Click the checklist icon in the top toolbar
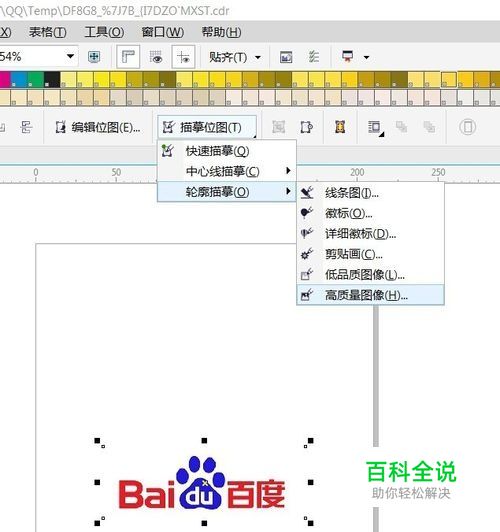The width and height of the screenshot is (500, 532). click(x=314, y=57)
